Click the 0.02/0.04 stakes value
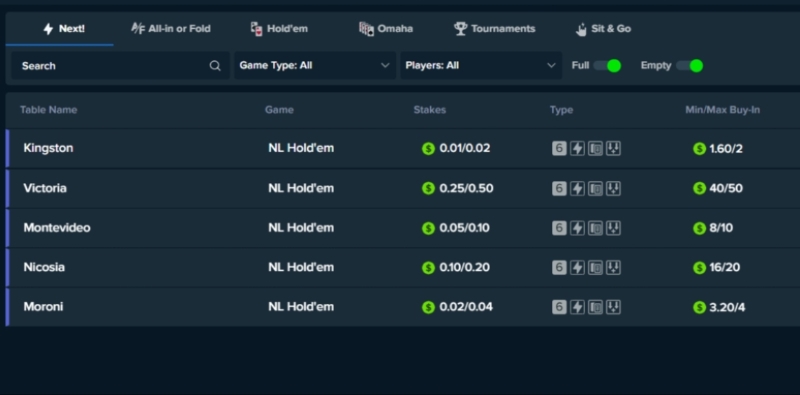The height and width of the screenshot is (395, 800). pos(466,307)
